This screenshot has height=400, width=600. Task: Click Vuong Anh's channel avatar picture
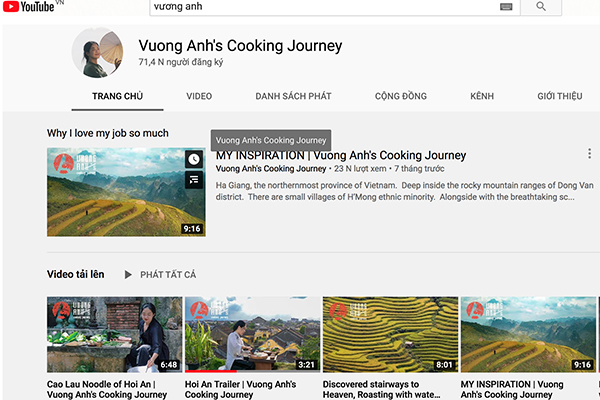click(x=98, y=53)
